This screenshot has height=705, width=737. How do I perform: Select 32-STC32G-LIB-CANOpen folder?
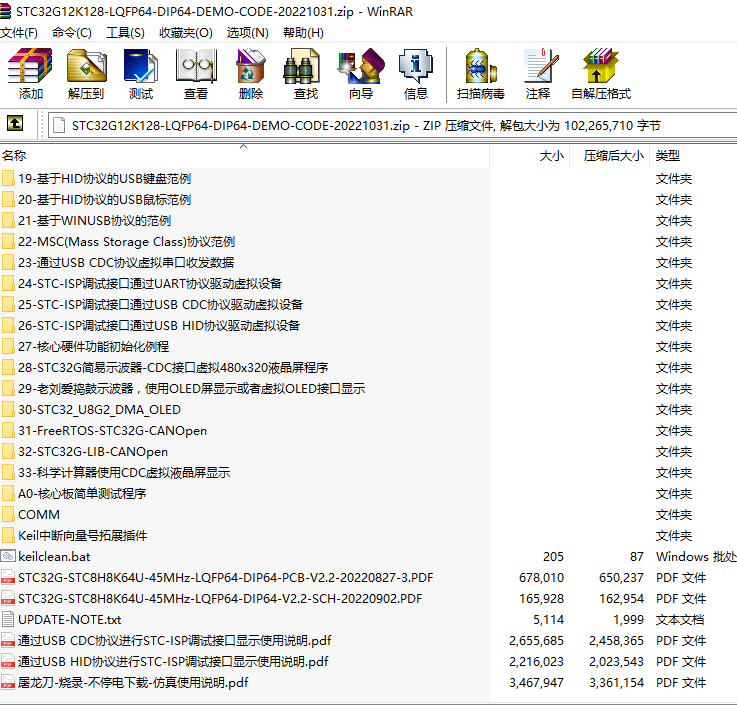[x=93, y=452]
